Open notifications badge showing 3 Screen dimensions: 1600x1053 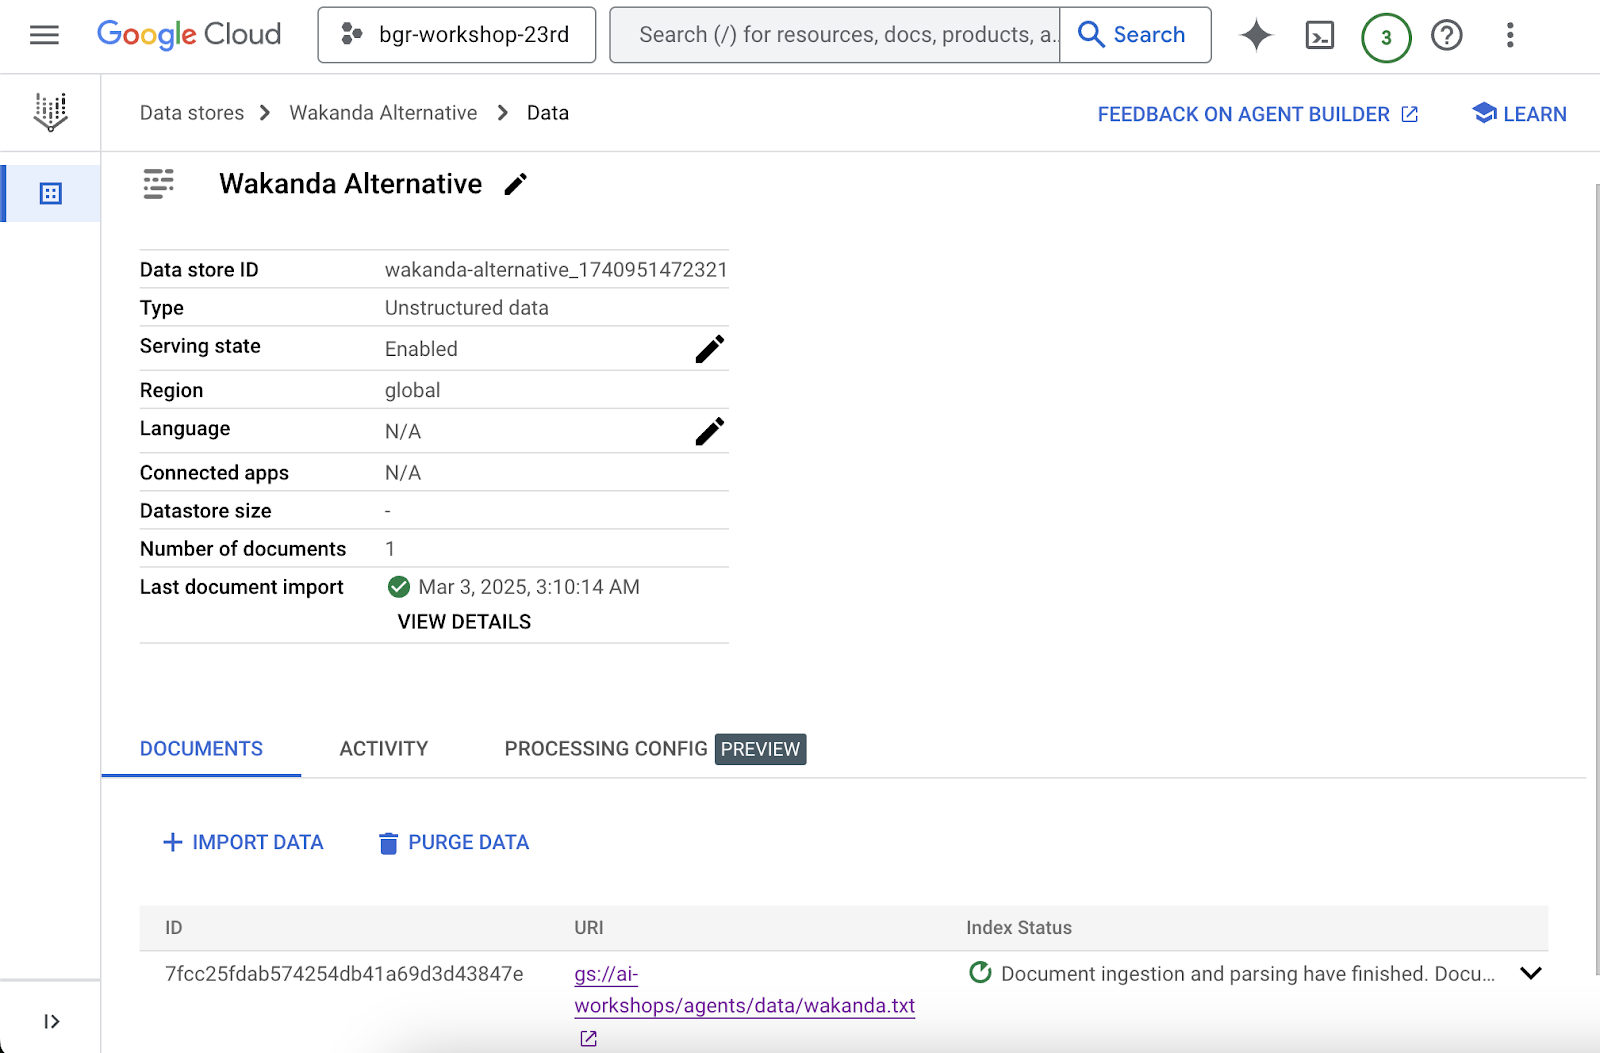[1386, 38]
